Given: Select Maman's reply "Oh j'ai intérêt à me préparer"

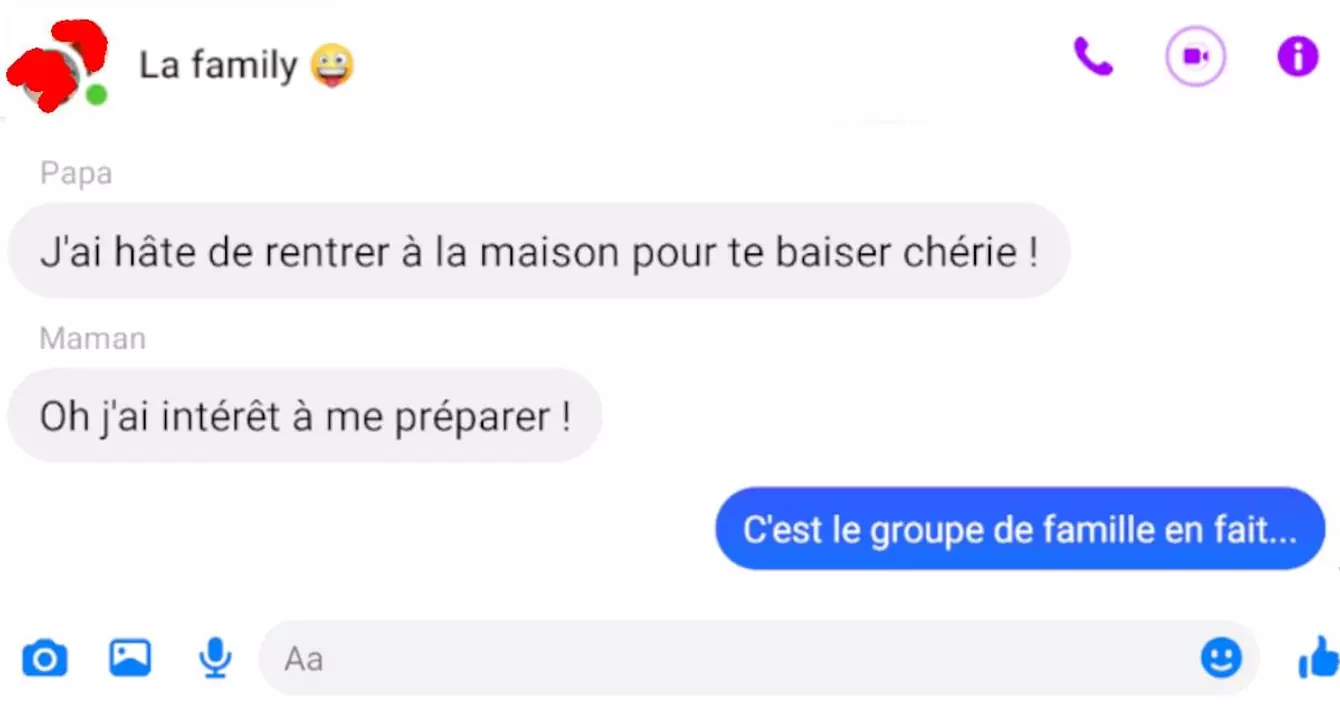Looking at the screenshot, I should [x=305, y=415].
